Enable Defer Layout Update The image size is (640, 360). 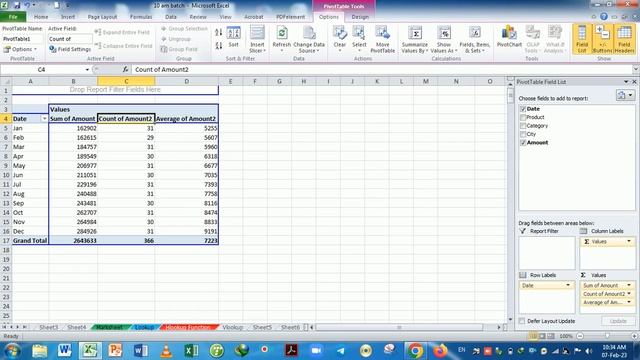pyautogui.click(x=522, y=321)
